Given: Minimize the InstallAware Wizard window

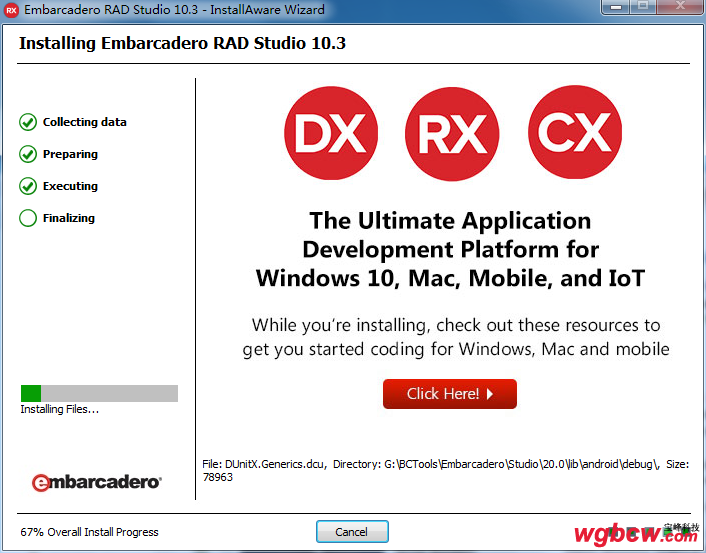Looking at the screenshot, I should (616, 7).
